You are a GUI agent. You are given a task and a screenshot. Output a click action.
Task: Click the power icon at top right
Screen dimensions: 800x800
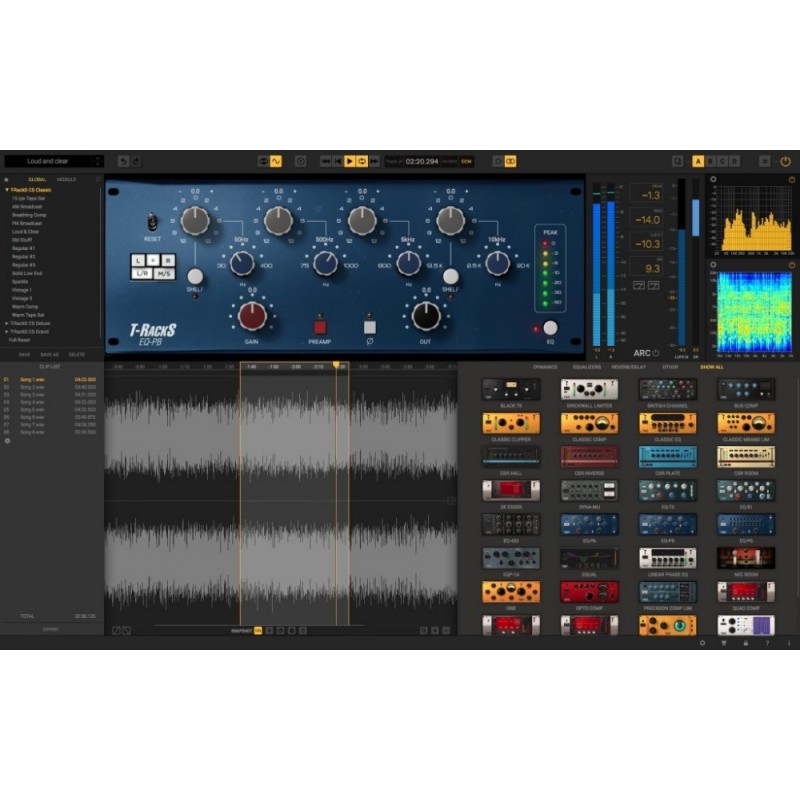(x=787, y=160)
